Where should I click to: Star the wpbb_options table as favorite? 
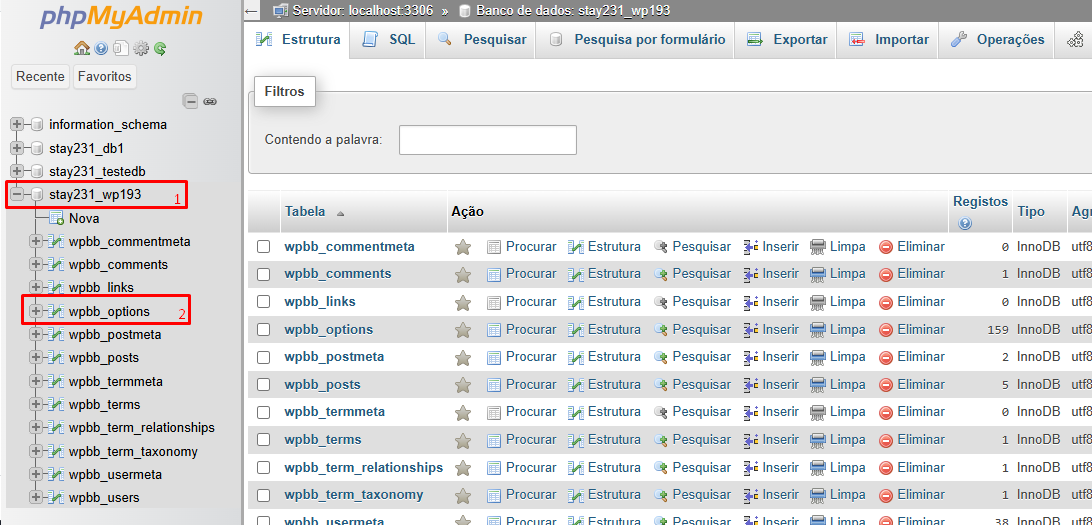pyautogui.click(x=462, y=330)
